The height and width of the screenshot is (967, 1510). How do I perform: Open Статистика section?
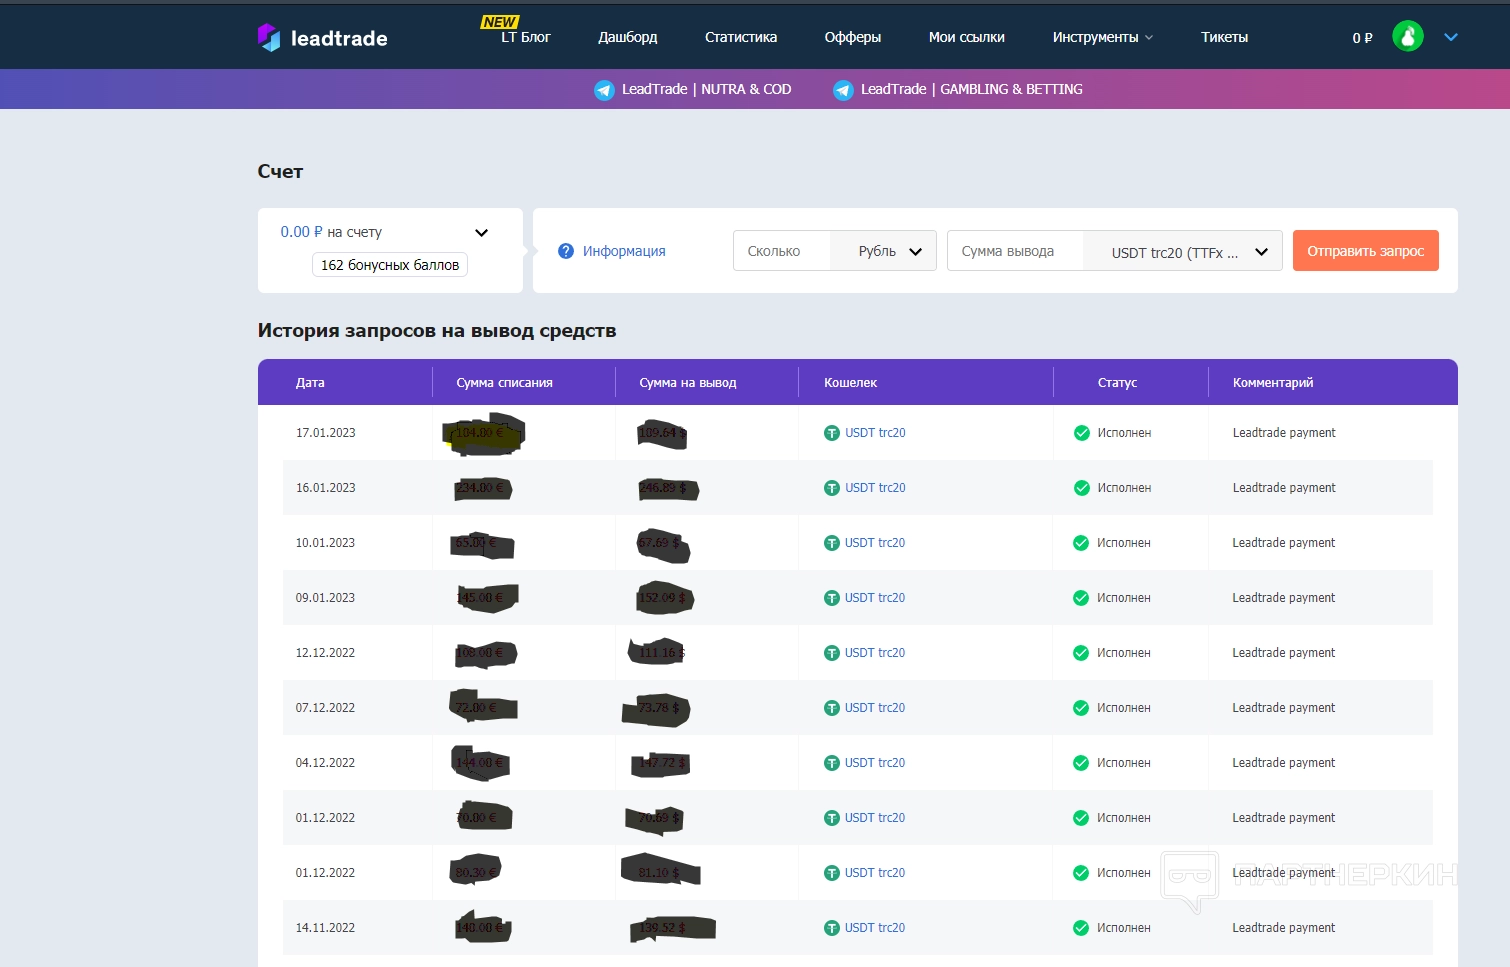741,37
